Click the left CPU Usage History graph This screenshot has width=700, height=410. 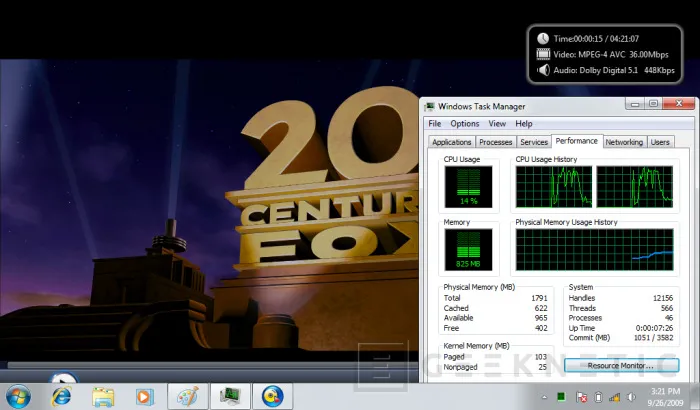pyautogui.click(x=554, y=187)
